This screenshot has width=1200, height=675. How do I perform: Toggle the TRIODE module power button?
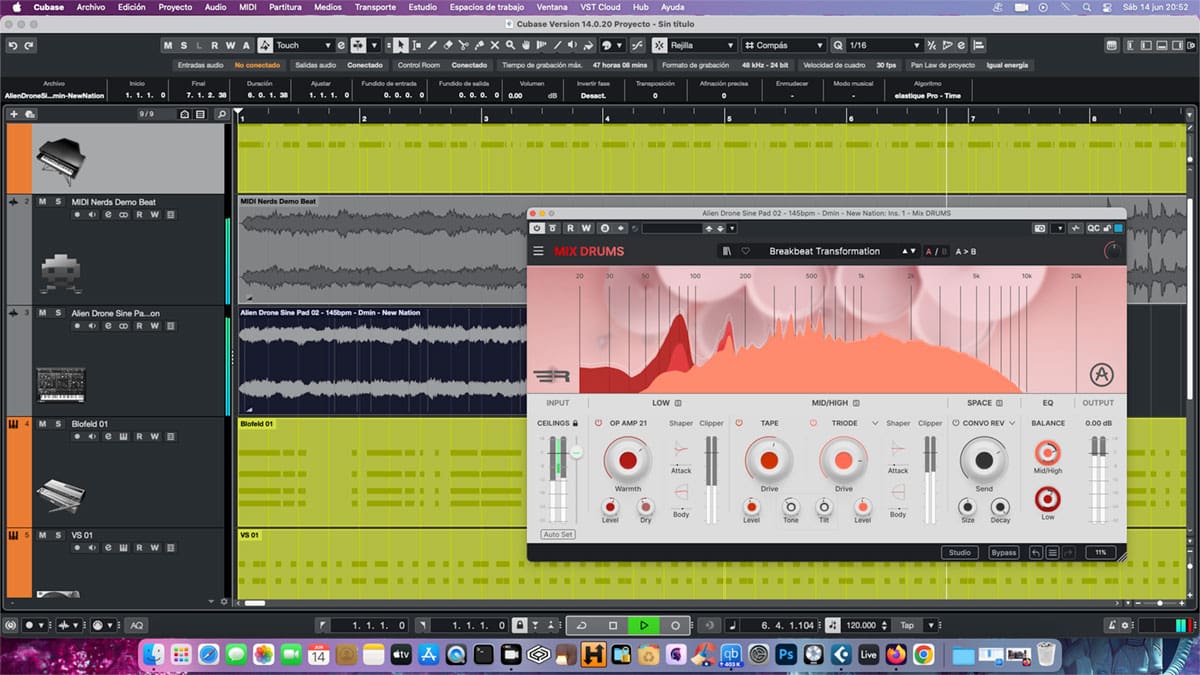[x=814, y=423]
